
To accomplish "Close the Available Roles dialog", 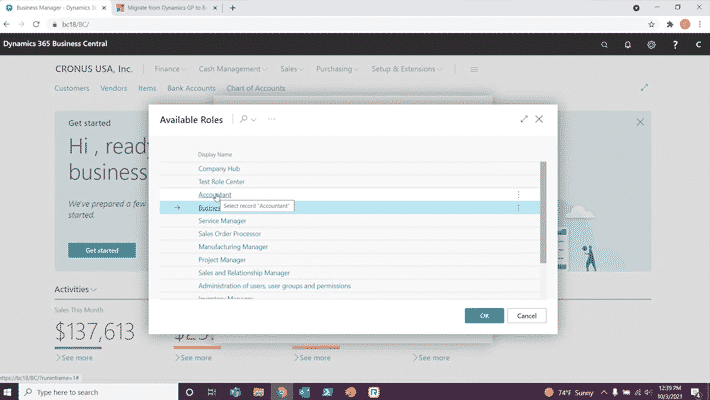I will (x=539, y=119).
